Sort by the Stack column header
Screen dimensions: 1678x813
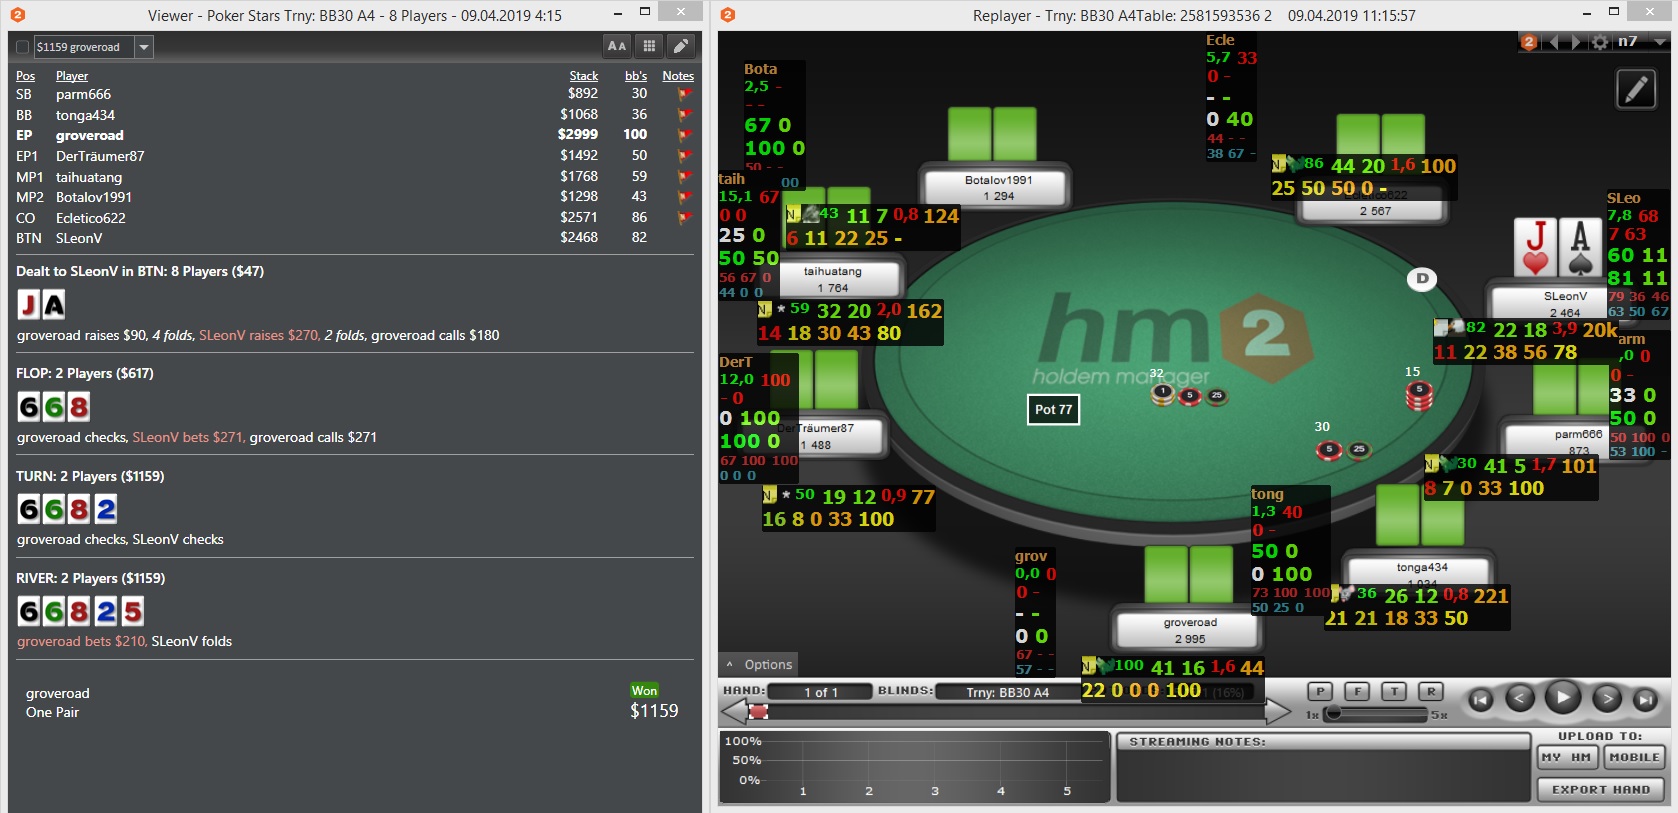(584, 76)
